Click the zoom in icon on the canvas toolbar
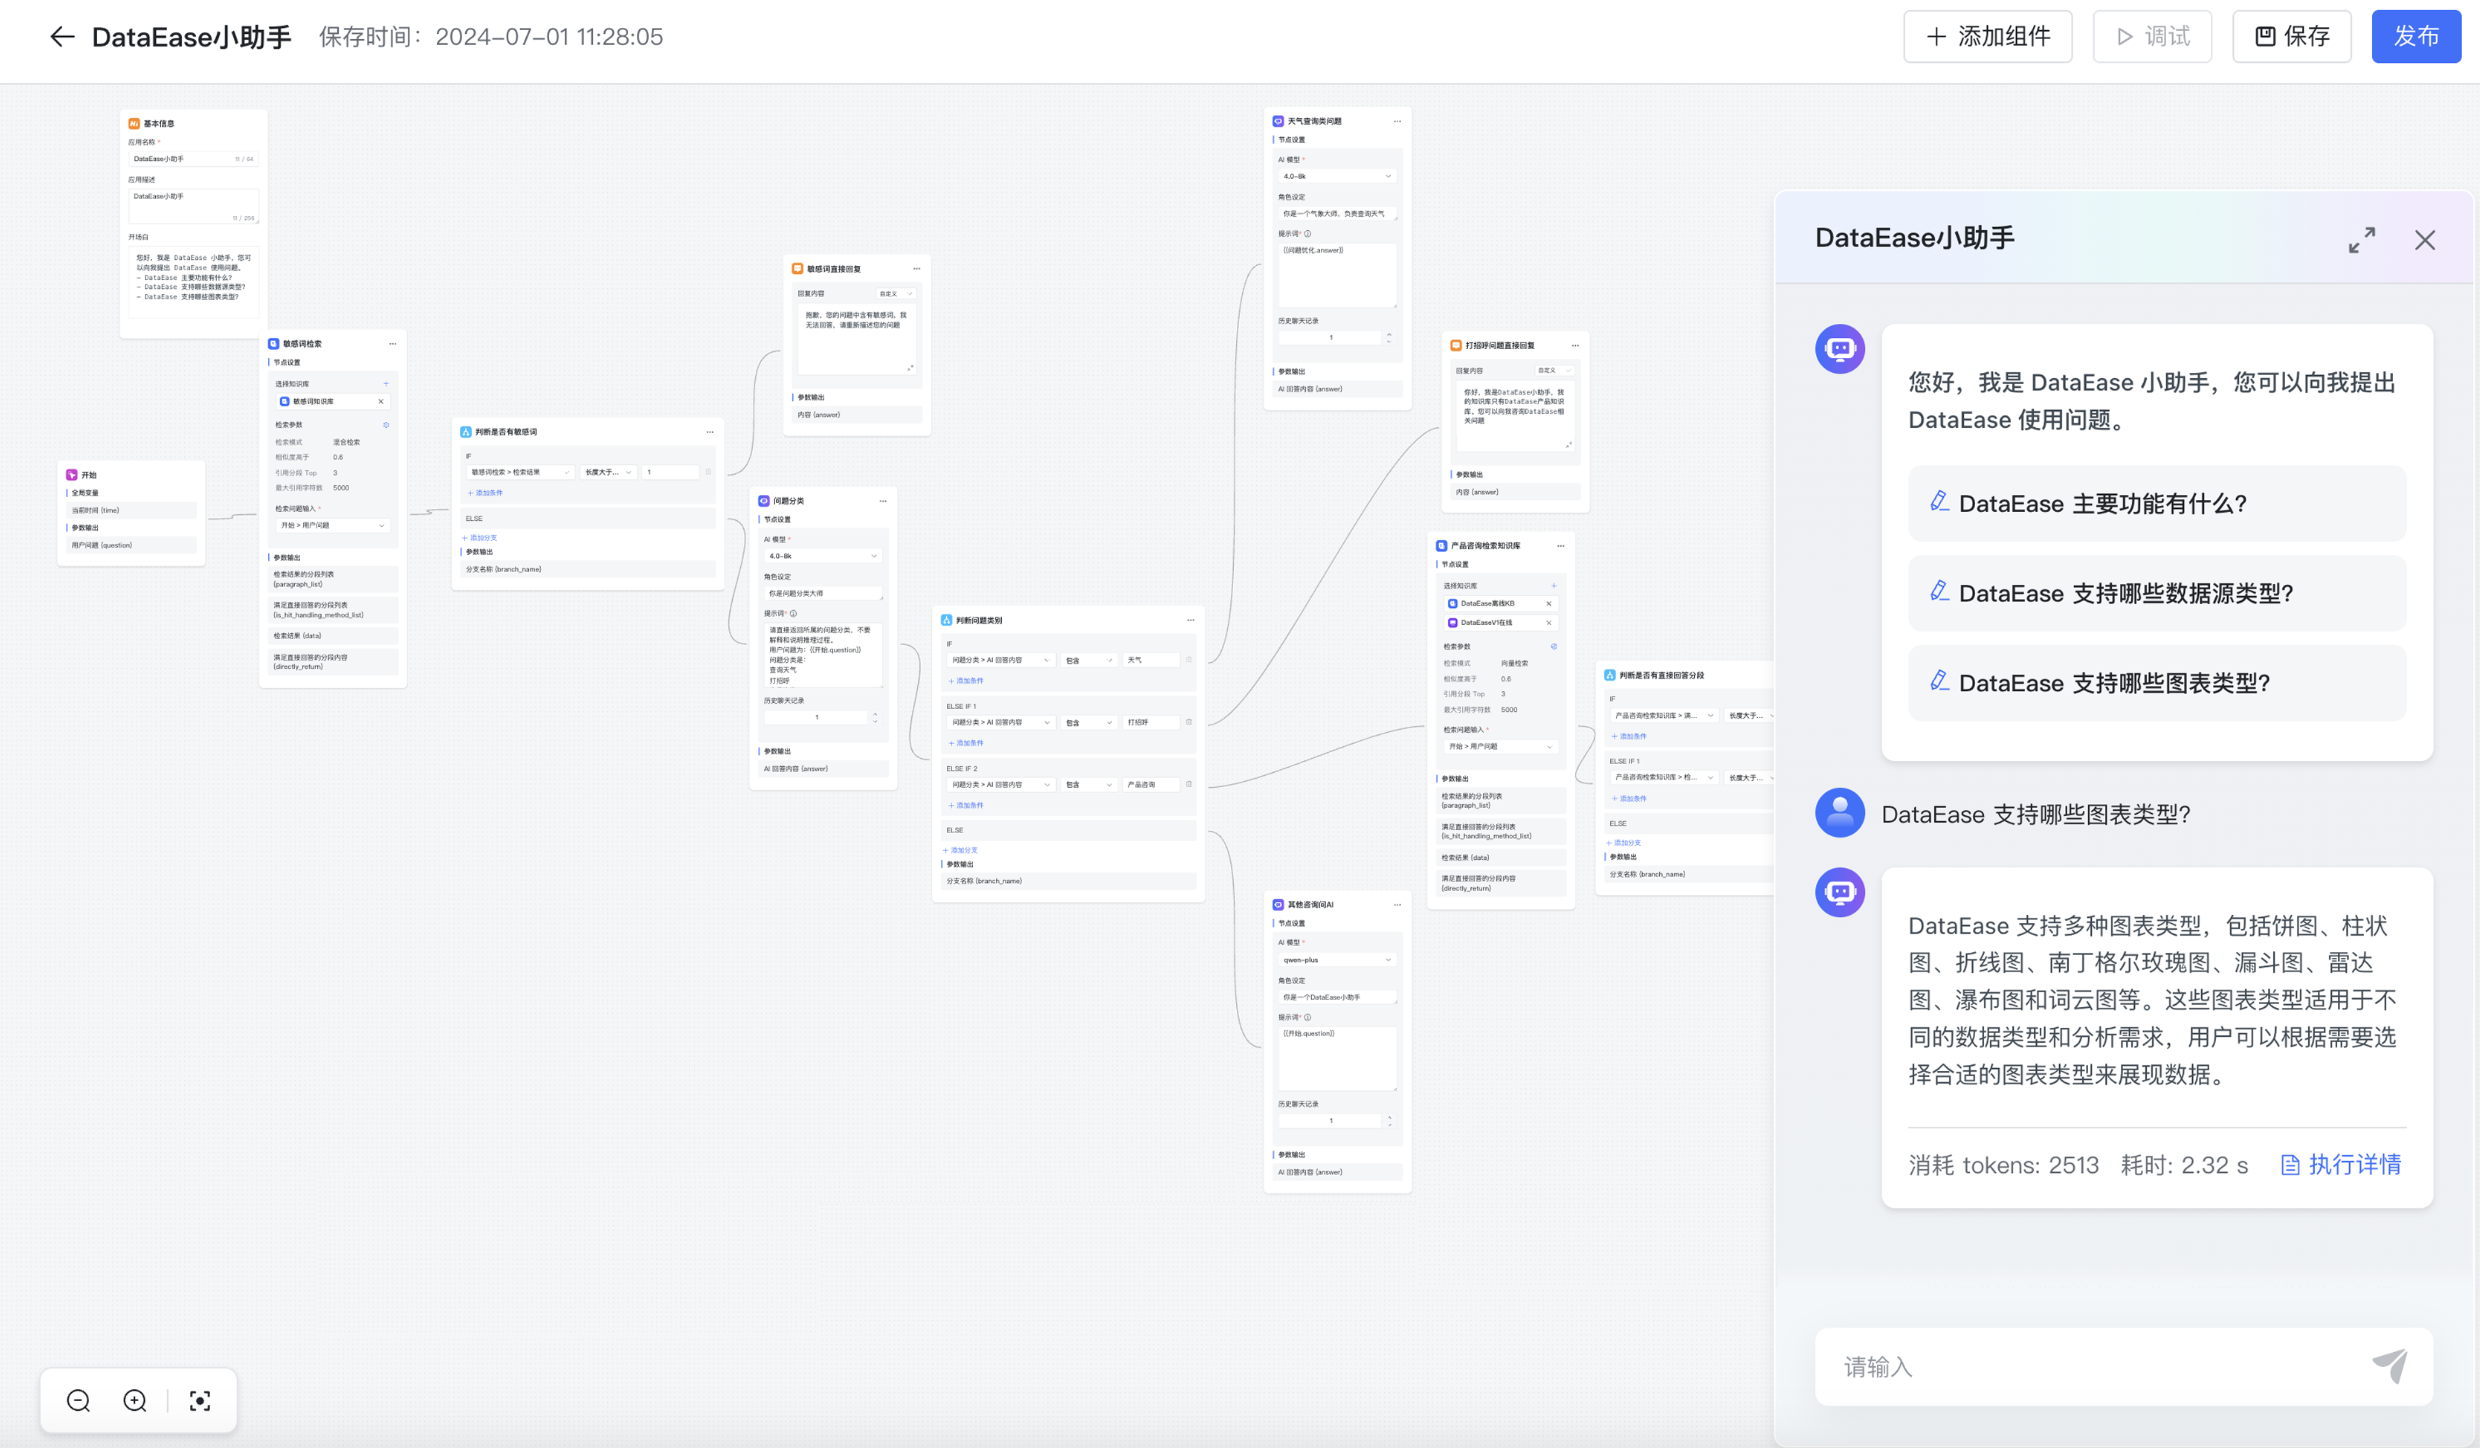 coord(133,1400)
